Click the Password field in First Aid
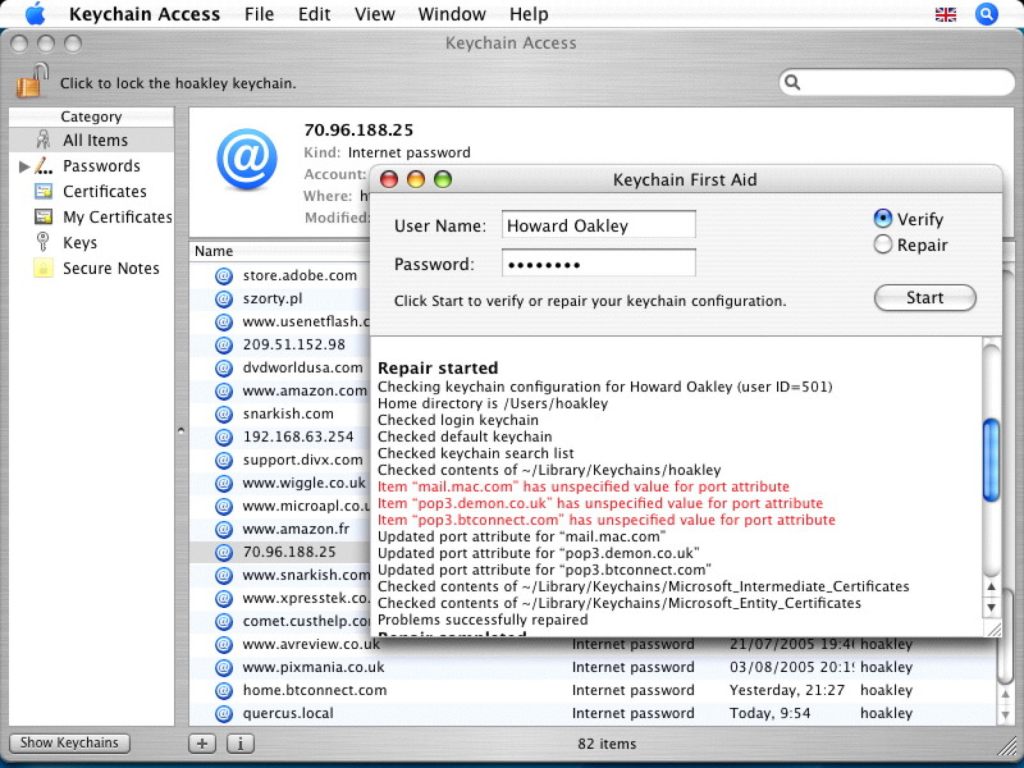The image size is (1024, 768). (598, 264)
